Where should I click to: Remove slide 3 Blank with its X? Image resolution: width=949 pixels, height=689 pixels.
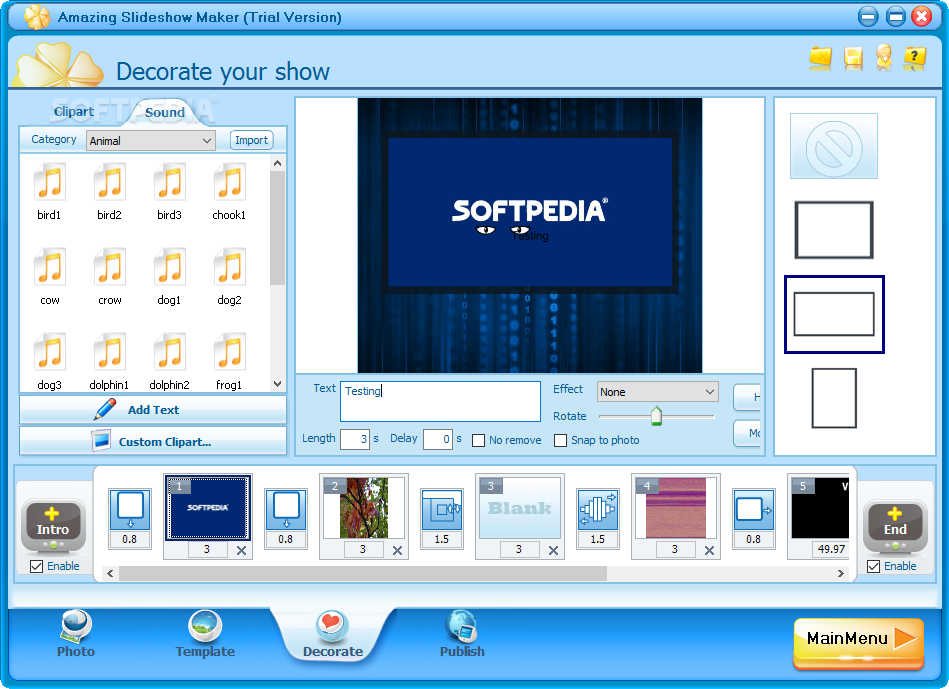[x=553, y=550]
